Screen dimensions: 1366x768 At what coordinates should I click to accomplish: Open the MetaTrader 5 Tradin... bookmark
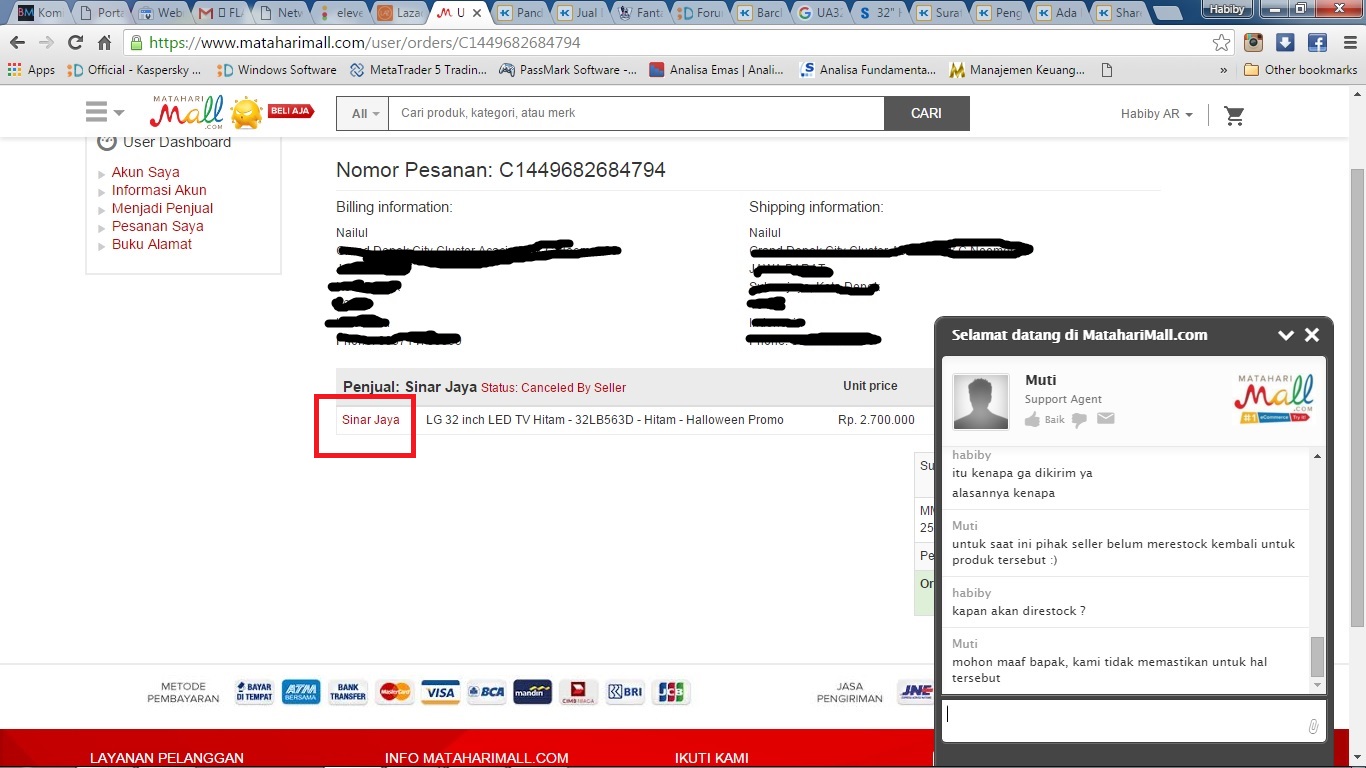419,70
